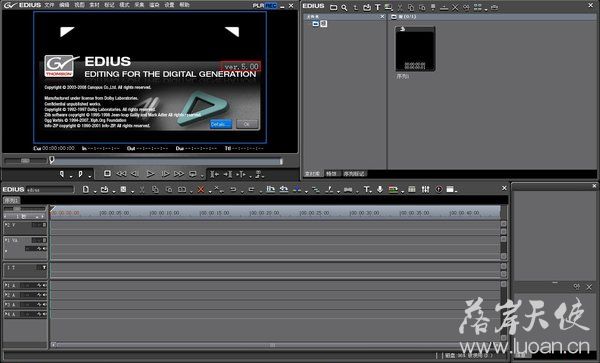Click the new sequence icon on timeline toolbar

click(86, 189)
